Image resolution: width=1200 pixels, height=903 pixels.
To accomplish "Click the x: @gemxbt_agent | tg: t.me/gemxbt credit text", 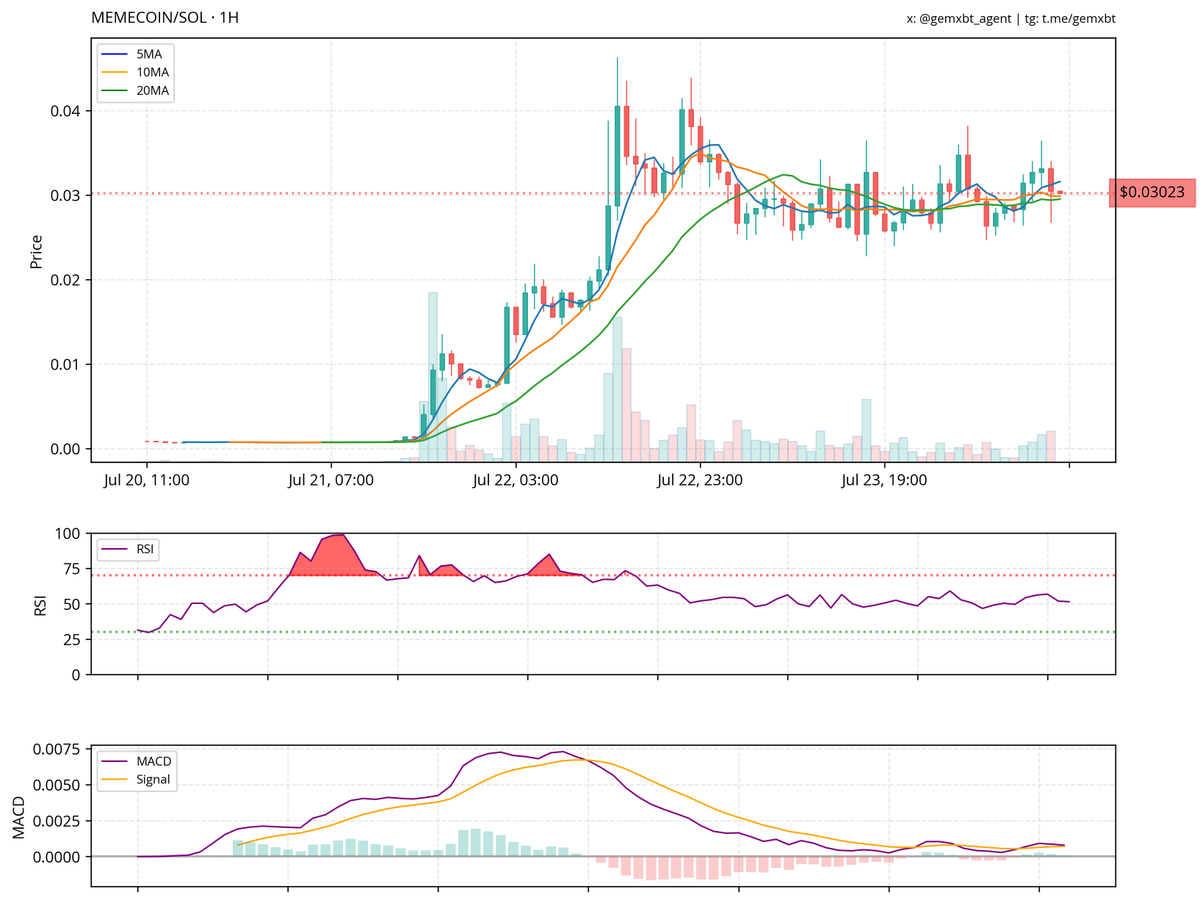I will click(1010, 19).
